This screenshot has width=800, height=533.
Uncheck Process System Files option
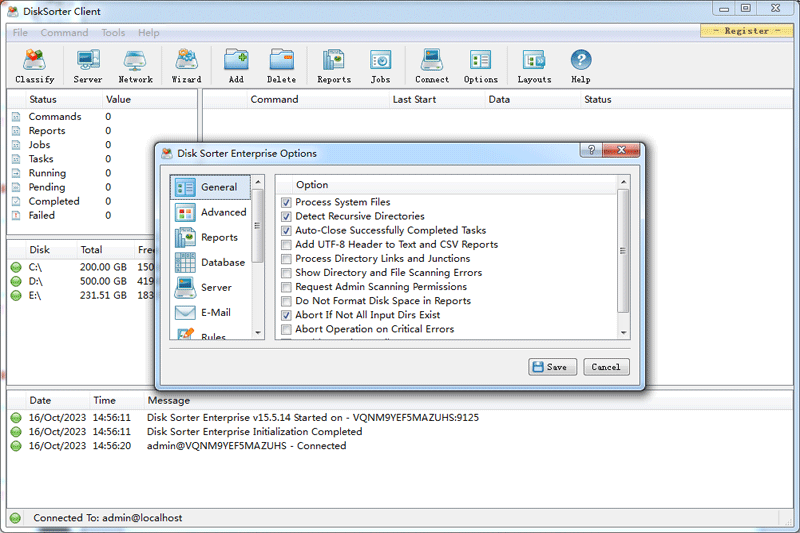click(287, 202)
